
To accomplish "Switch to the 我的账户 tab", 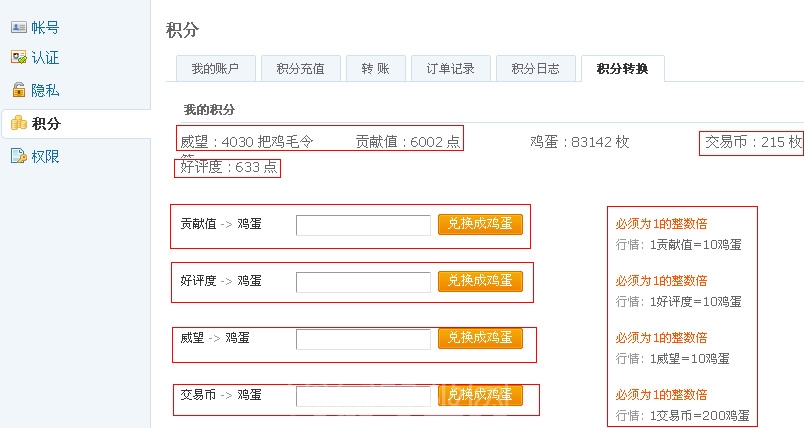I will tap(215, 69).
